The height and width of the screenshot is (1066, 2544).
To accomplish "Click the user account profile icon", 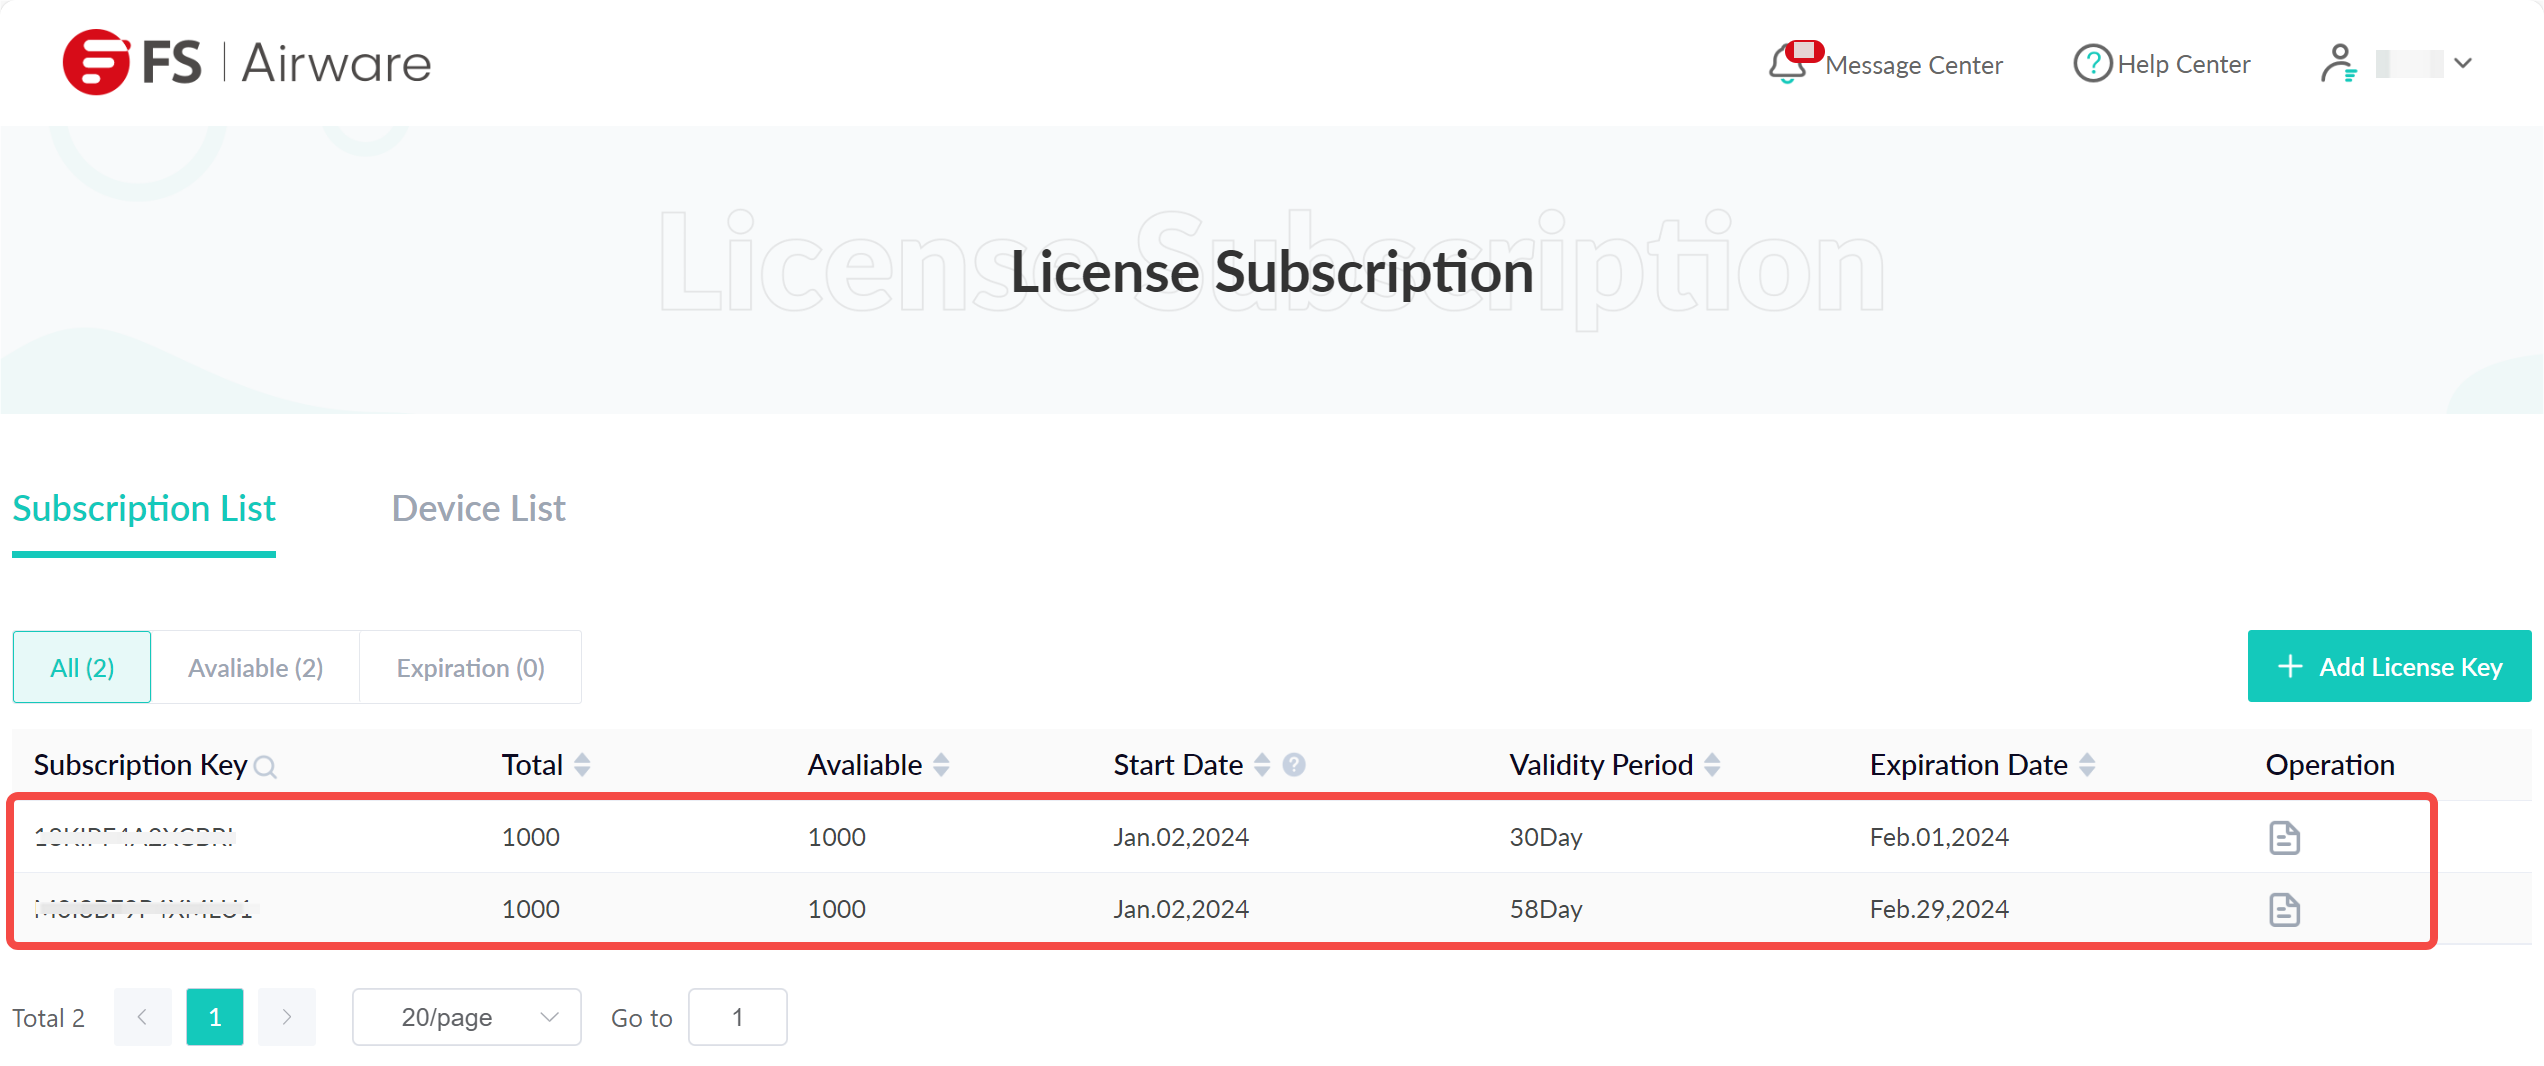I will click(2338, 63).
